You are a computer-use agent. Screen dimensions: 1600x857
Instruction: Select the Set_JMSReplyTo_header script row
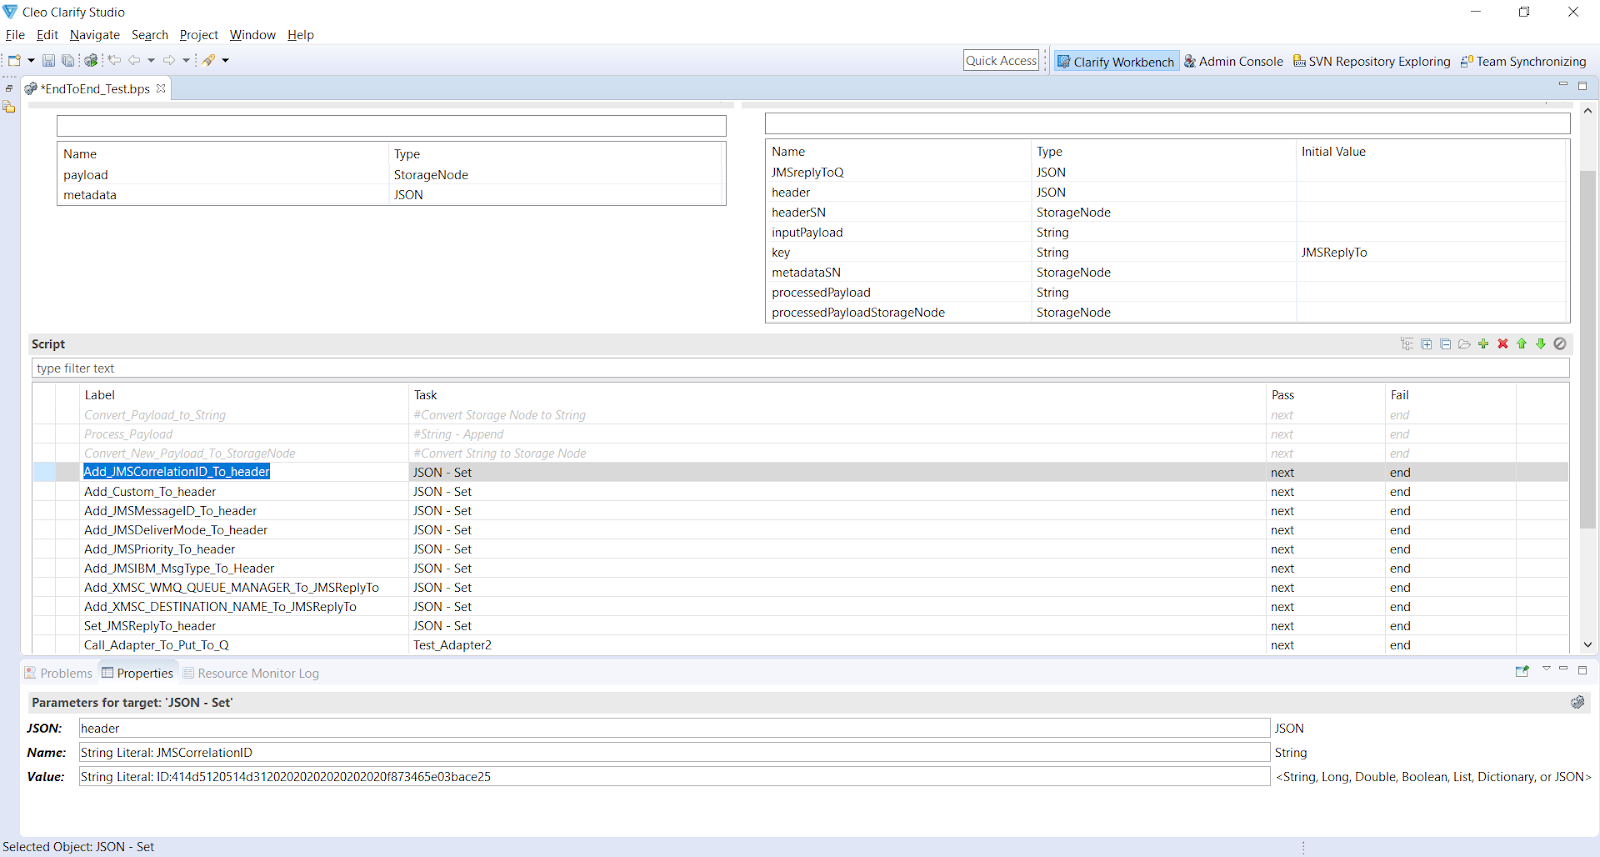800,626
